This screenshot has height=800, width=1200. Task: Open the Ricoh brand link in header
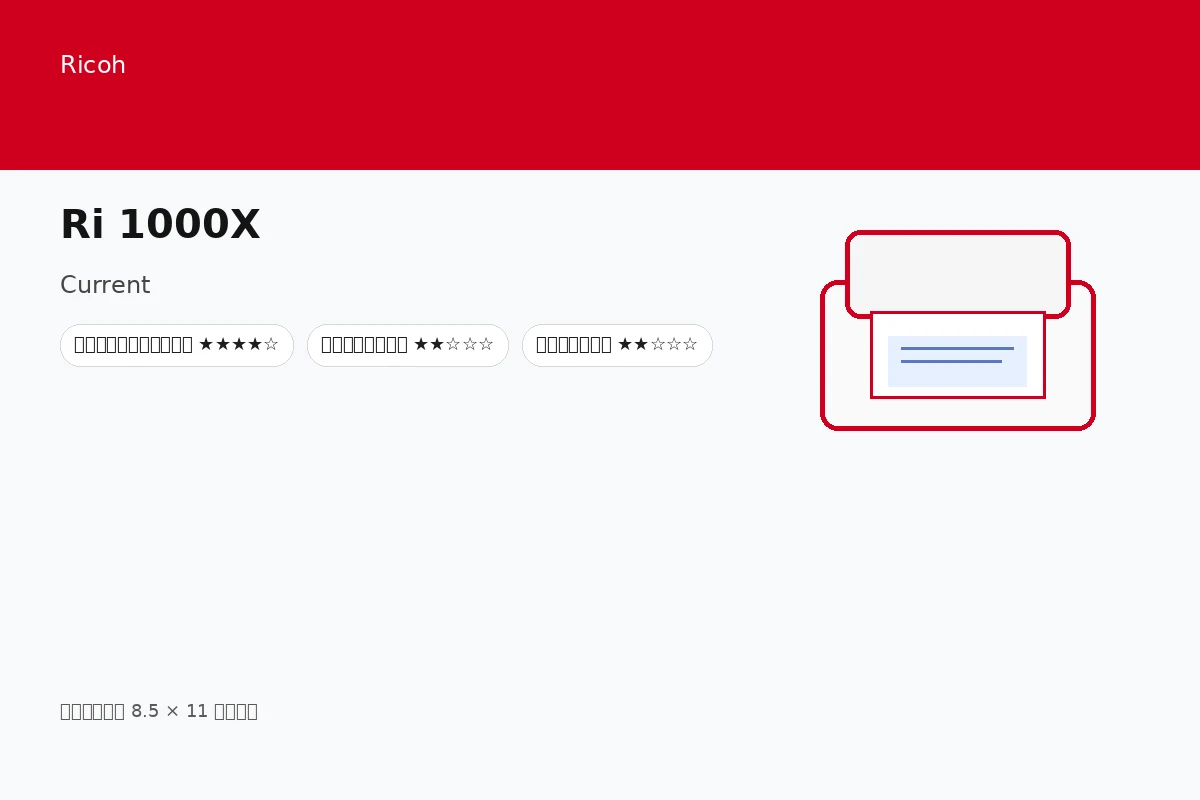coord(93,65)
